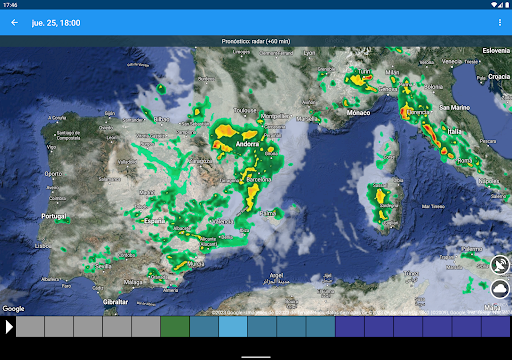Viewport: 512px width, 360px height.
Task: Tap the Málaga city label
Action: [x=133, y=282]
